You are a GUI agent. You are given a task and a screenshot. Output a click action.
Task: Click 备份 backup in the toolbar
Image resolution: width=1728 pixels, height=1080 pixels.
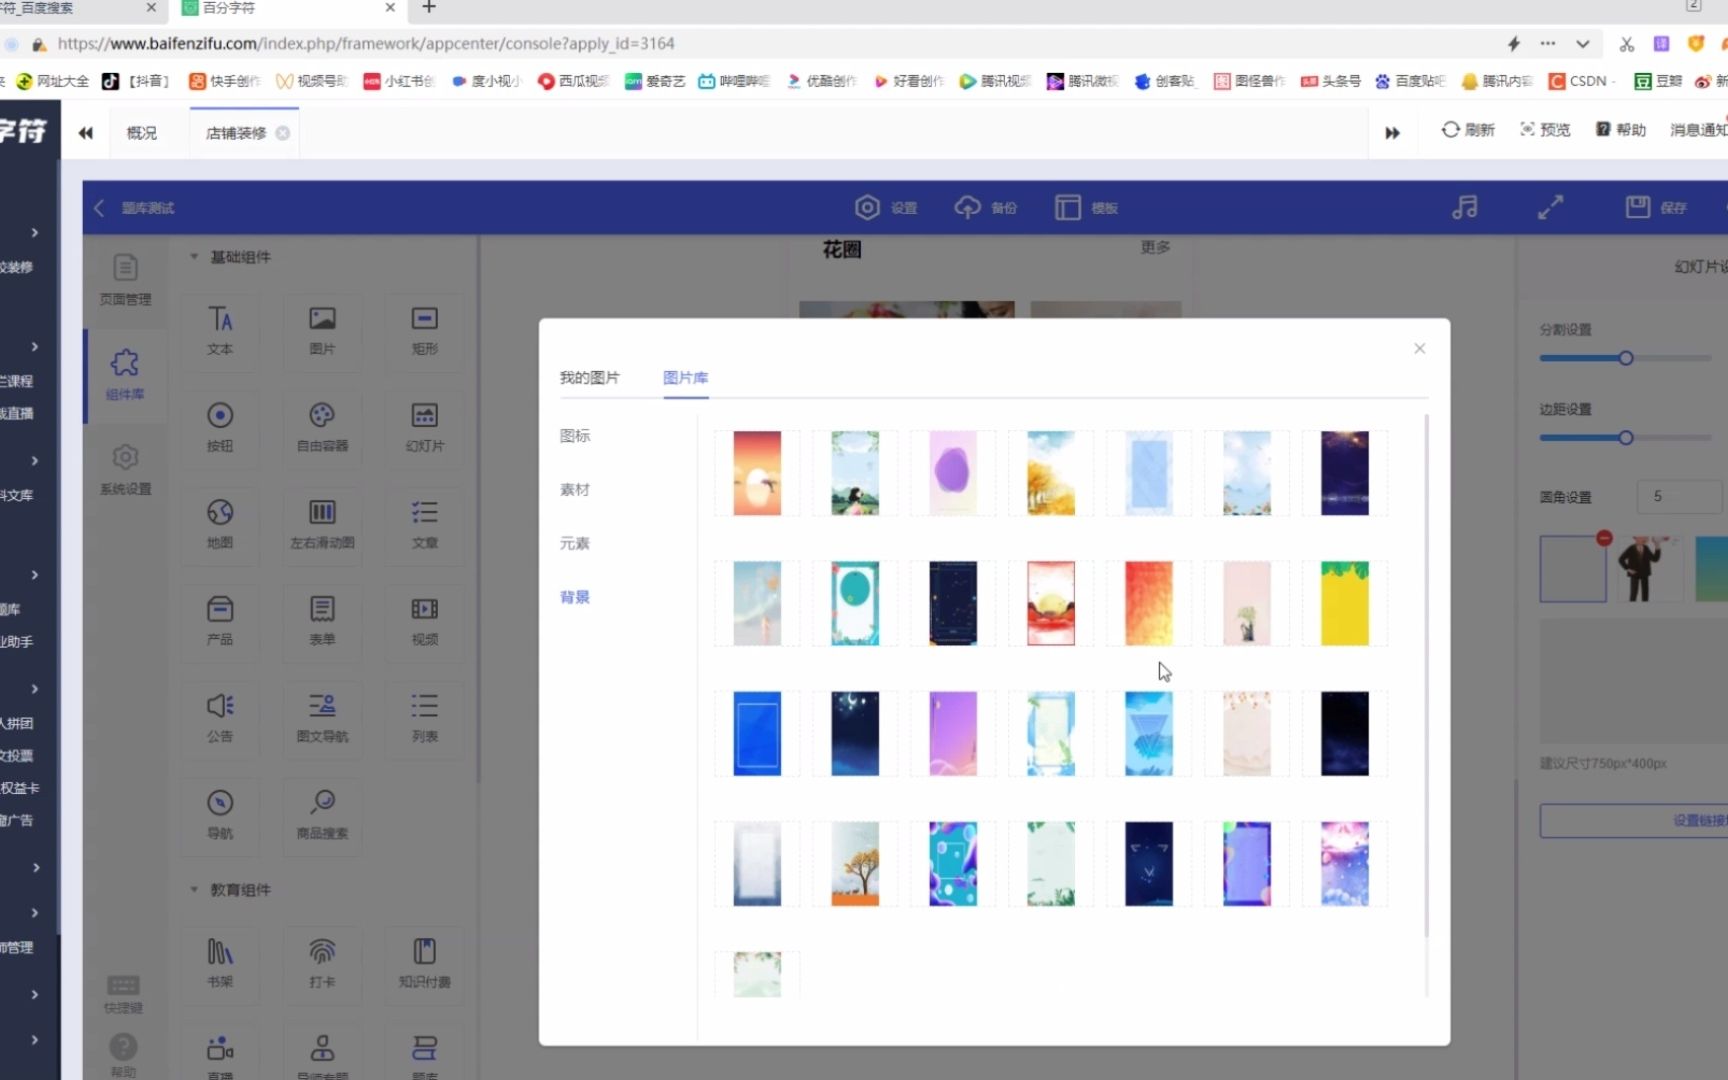986,207
